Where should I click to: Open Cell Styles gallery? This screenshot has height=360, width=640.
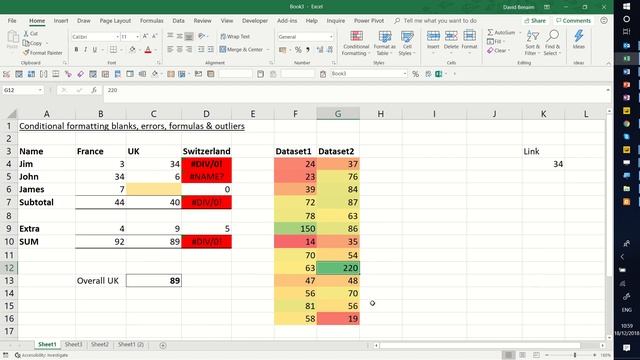pyautogui.click(x=407, y=42)
